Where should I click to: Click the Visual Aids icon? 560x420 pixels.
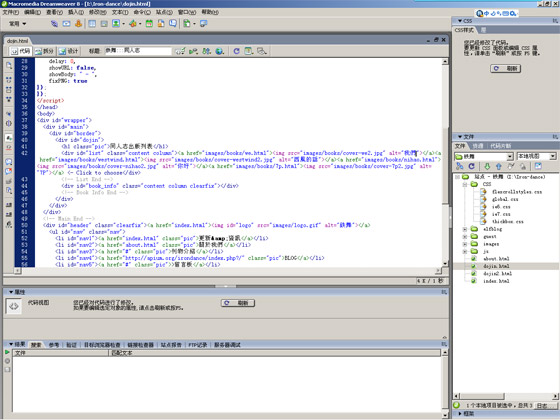click(x=262, y=51)
